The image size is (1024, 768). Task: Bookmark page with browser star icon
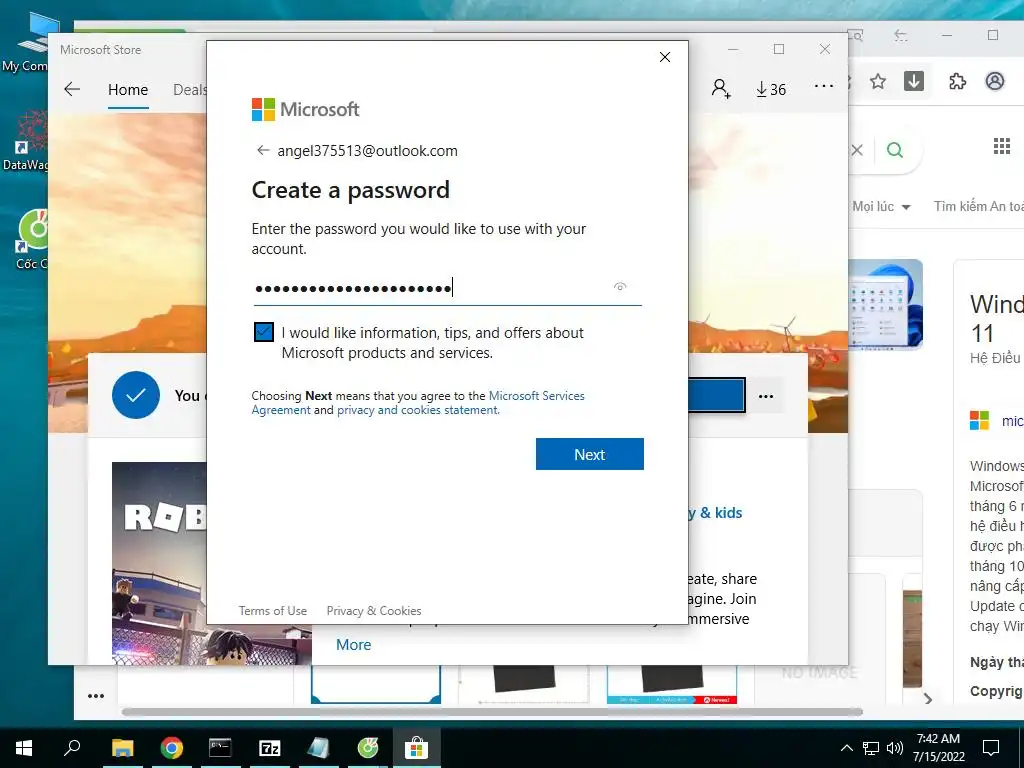[878, 82]
